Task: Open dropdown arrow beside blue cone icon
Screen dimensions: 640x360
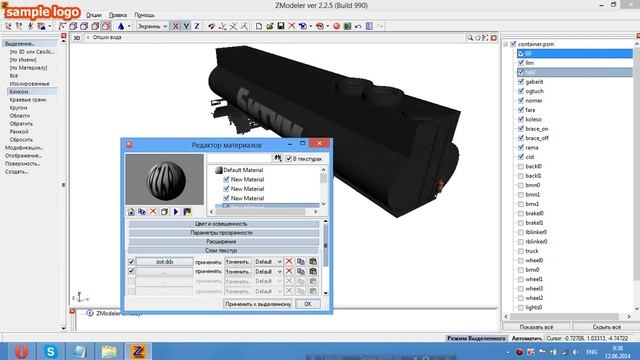Action: [129, 26]
